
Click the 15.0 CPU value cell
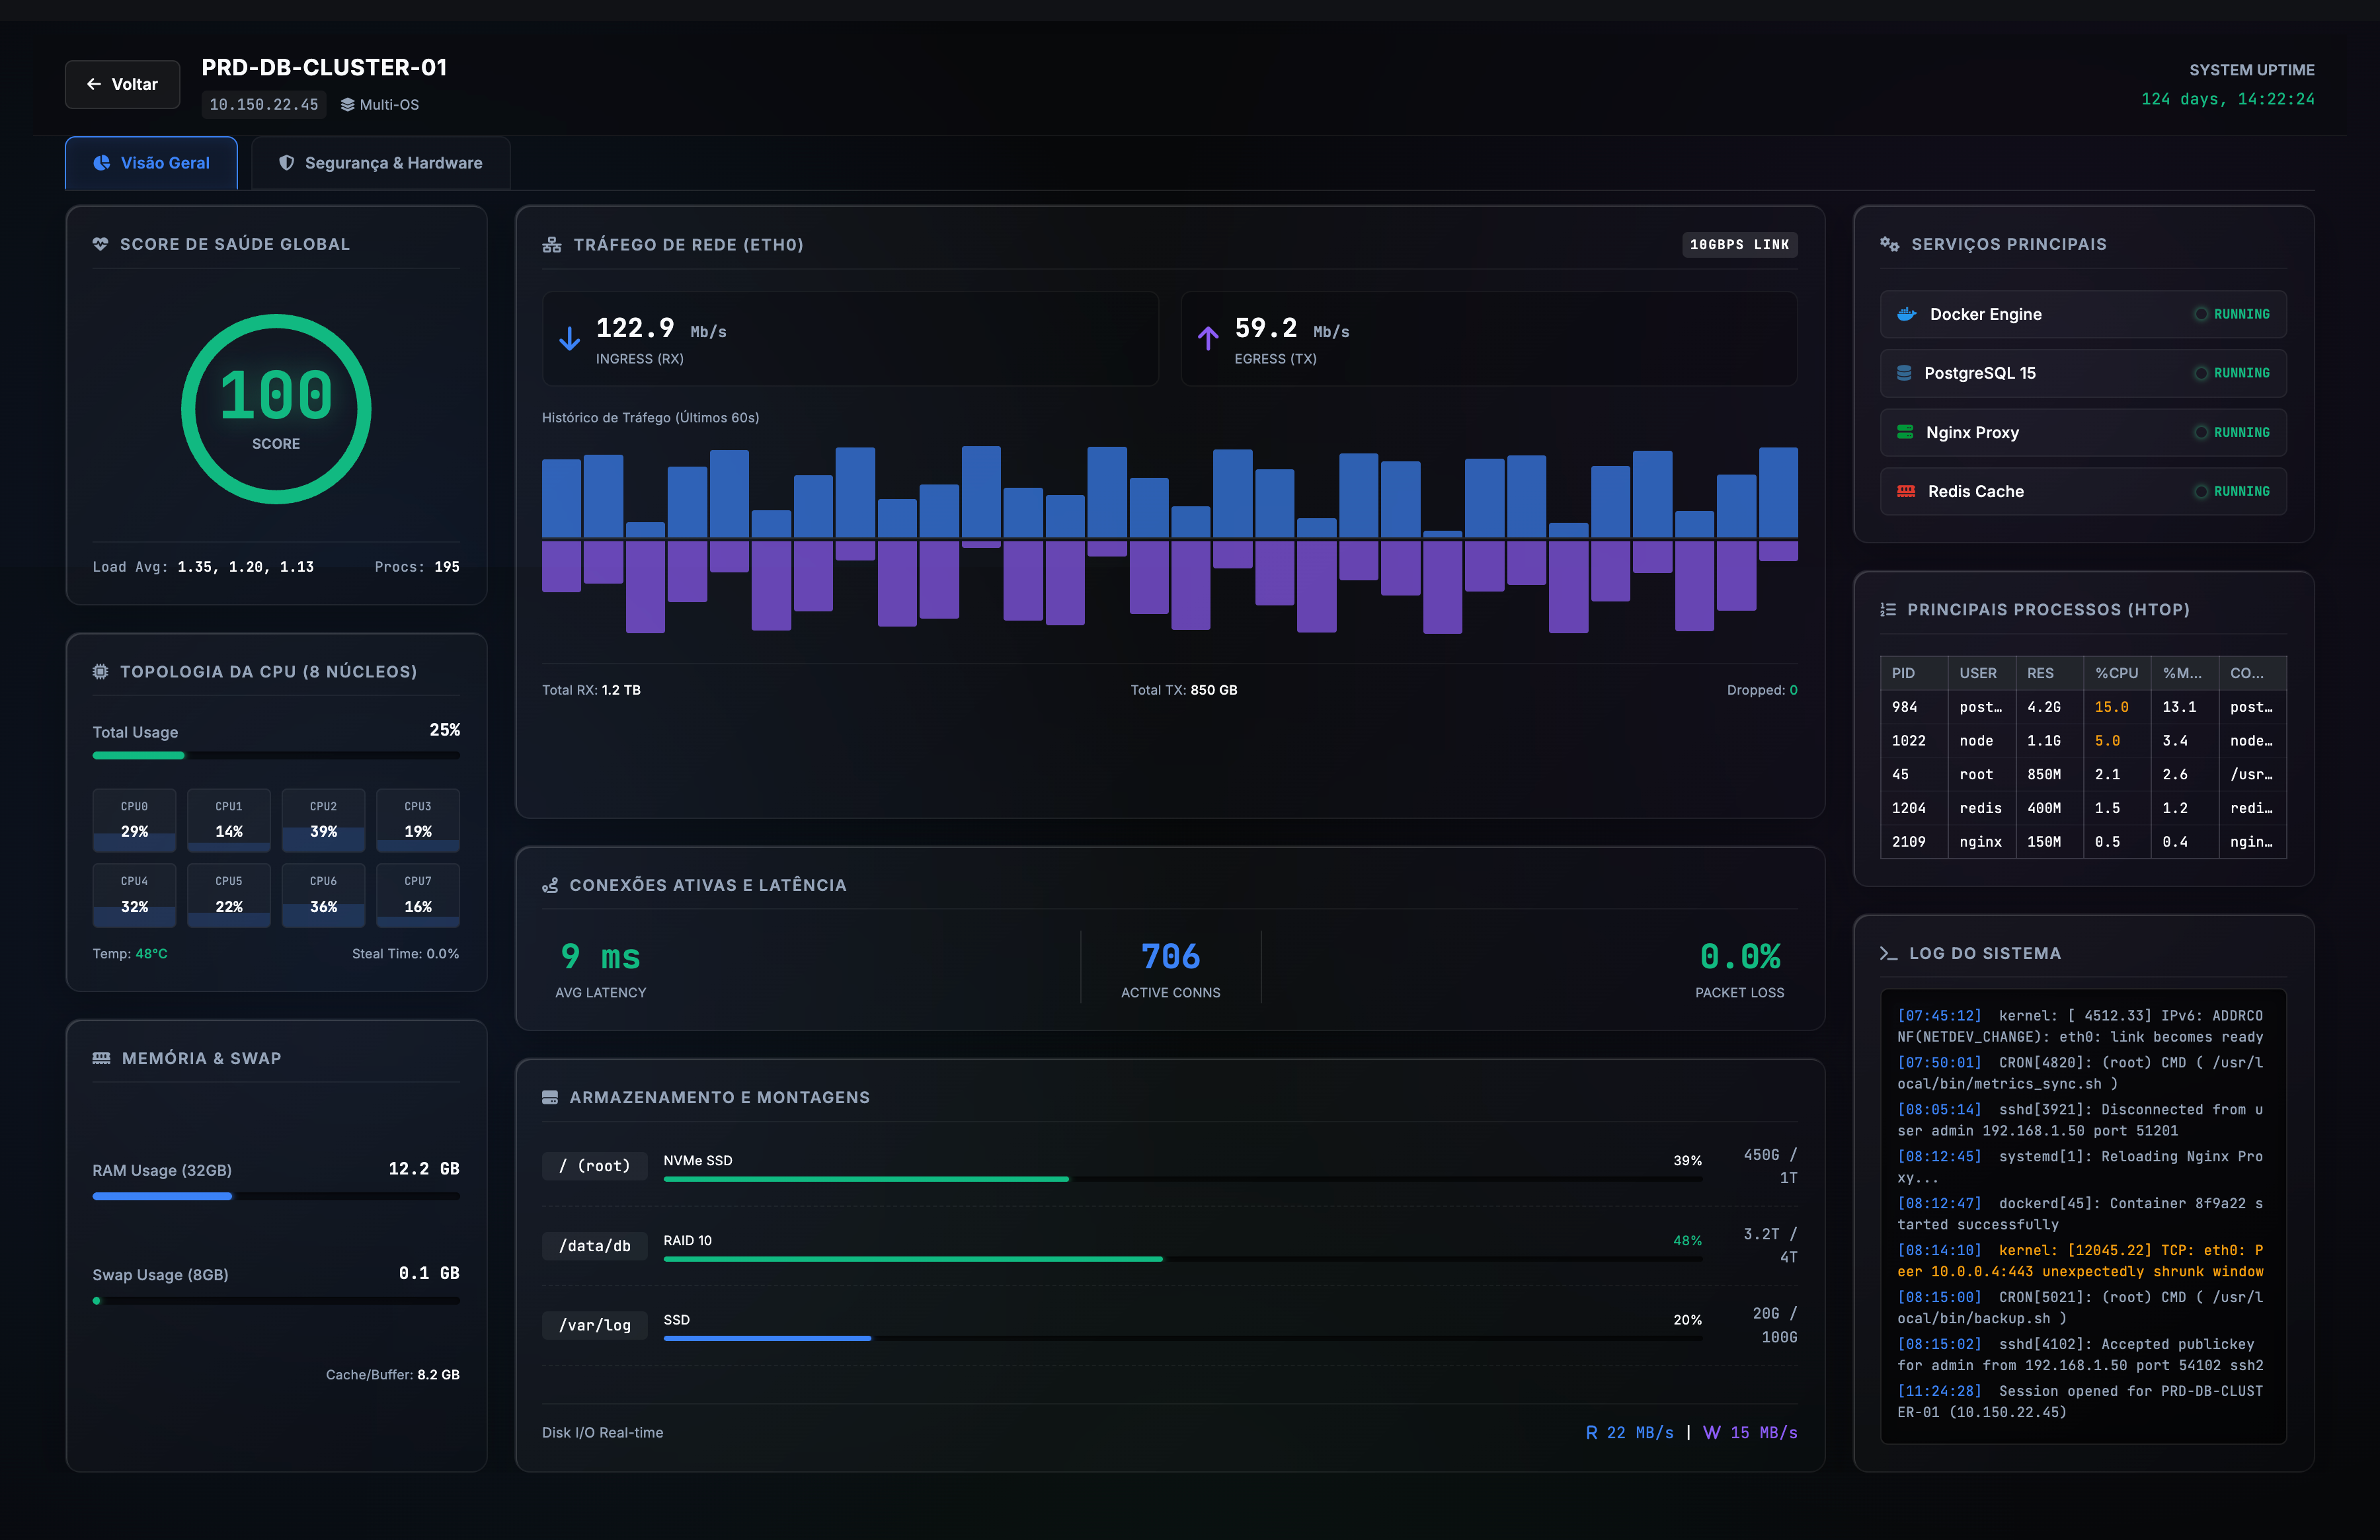pyautogui.click(x=2117, y=707)
